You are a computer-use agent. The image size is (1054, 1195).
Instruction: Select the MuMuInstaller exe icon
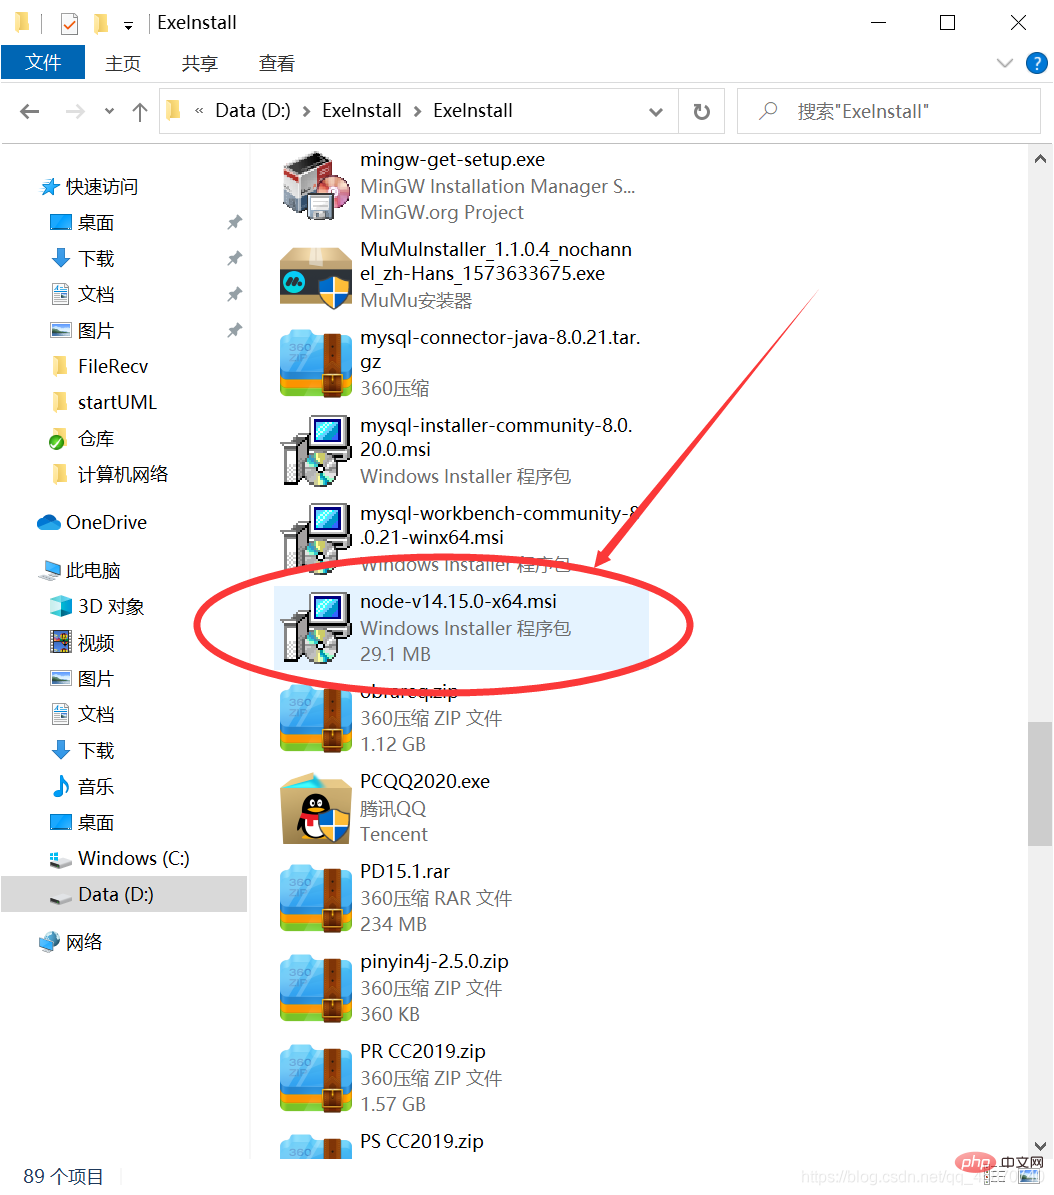pyautogui.click(x=316, y=277)
